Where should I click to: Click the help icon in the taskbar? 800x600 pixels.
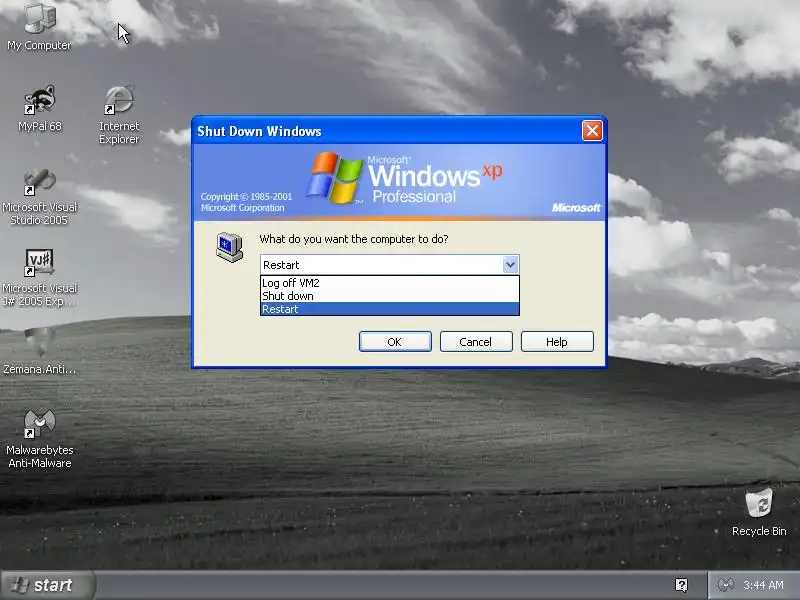pos(682,585)
